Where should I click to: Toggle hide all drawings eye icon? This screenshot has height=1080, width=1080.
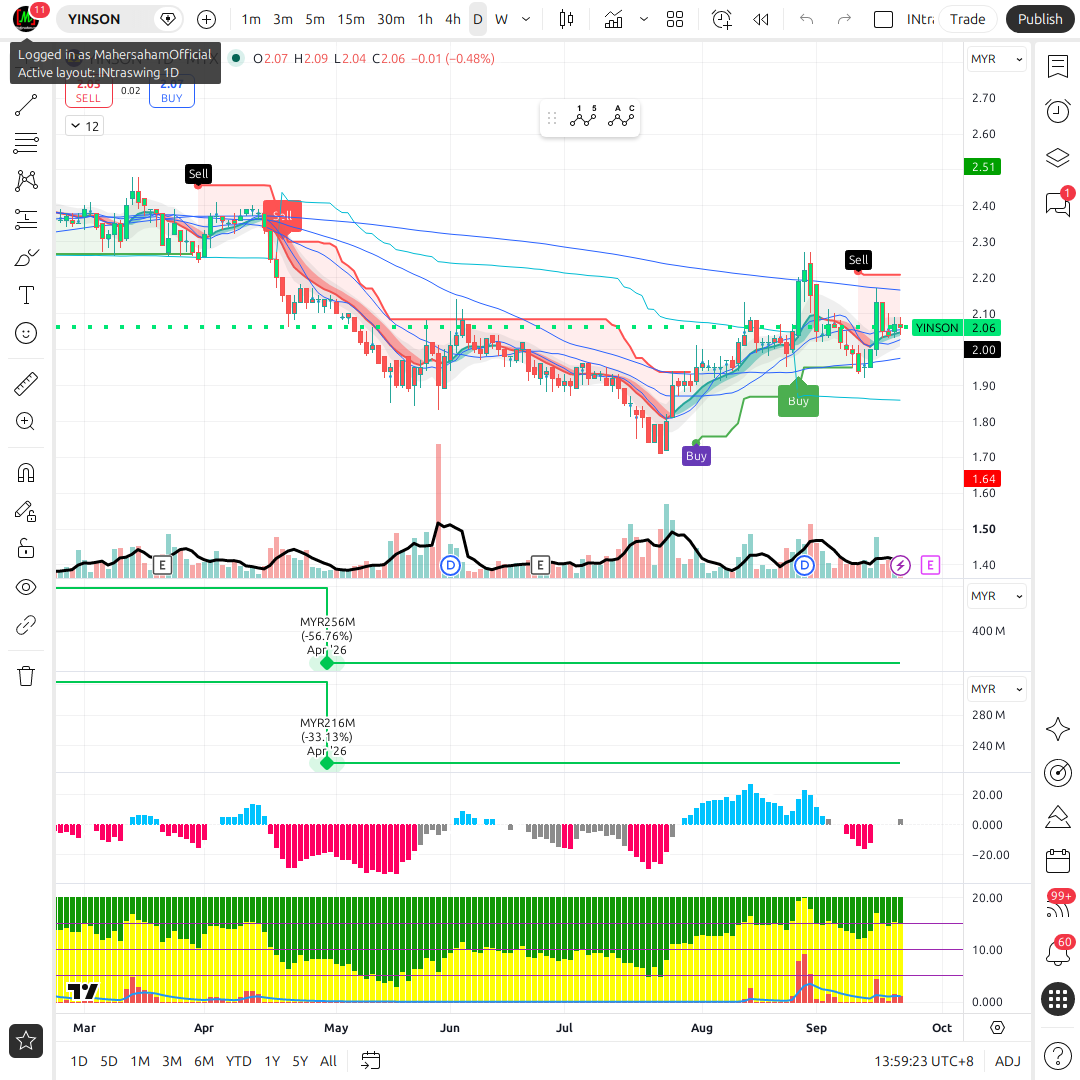26,587
